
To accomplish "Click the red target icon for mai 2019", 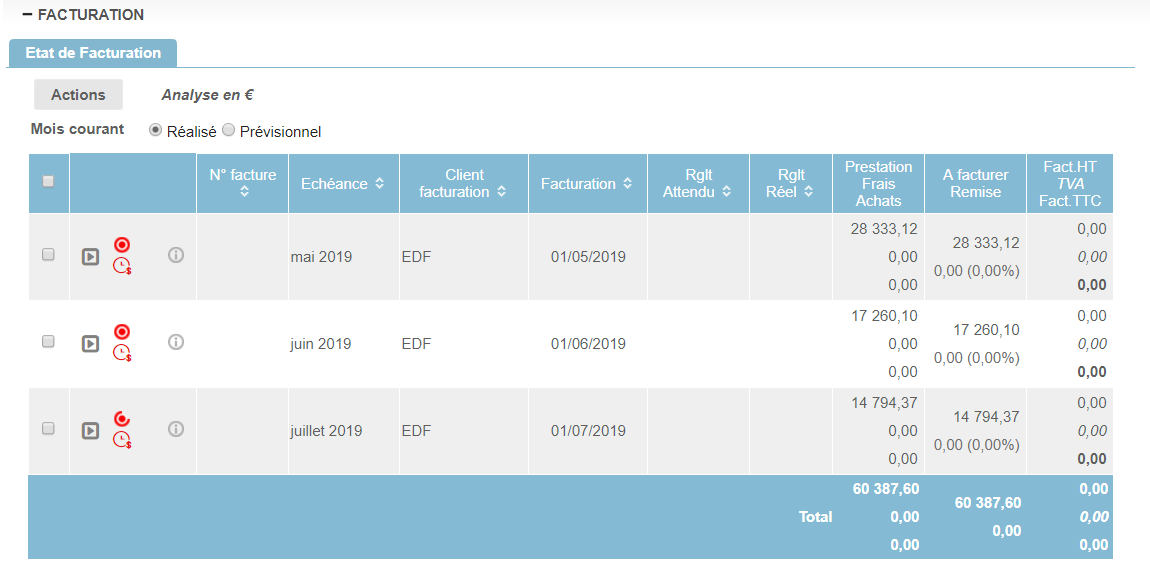I will coord(122,244).
